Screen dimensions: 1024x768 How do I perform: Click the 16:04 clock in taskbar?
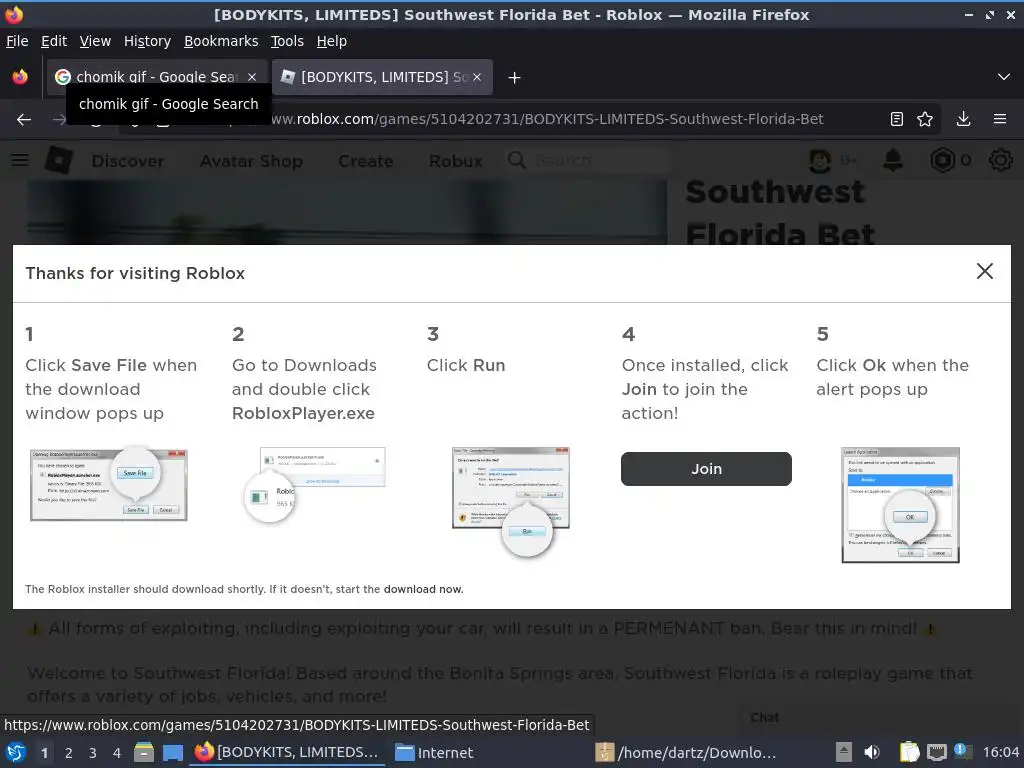click(1000, 752)
